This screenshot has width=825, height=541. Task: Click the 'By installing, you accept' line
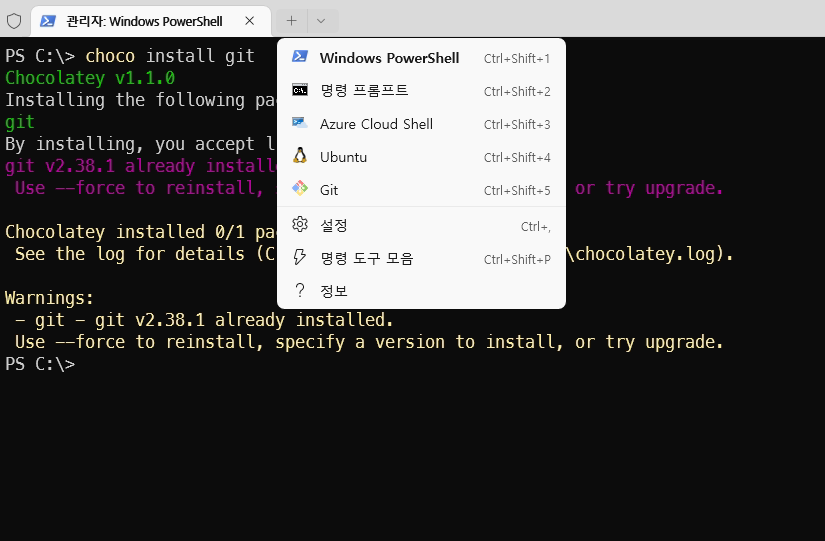(140, 144)
